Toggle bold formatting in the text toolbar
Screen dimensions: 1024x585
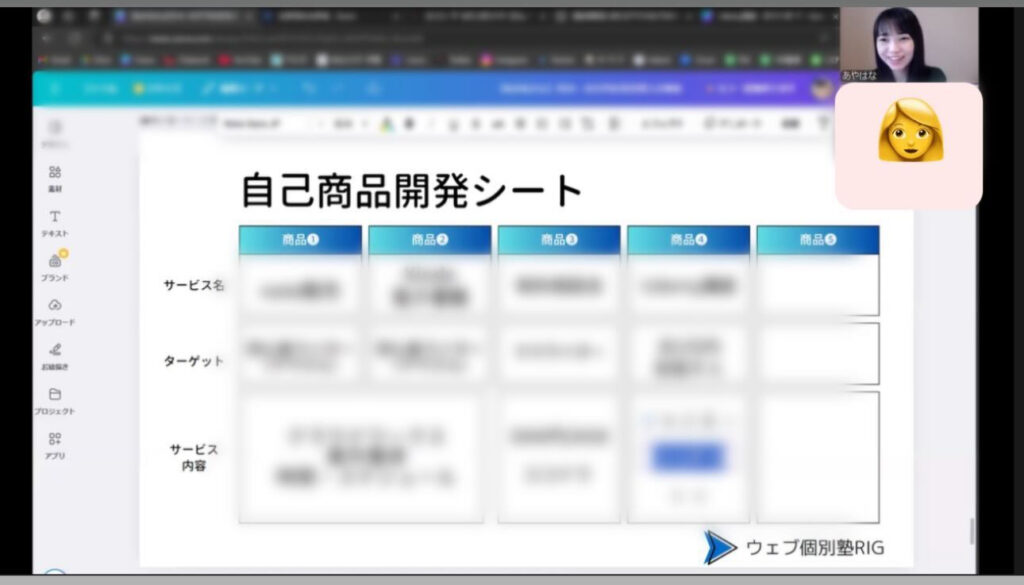point(409,124)
